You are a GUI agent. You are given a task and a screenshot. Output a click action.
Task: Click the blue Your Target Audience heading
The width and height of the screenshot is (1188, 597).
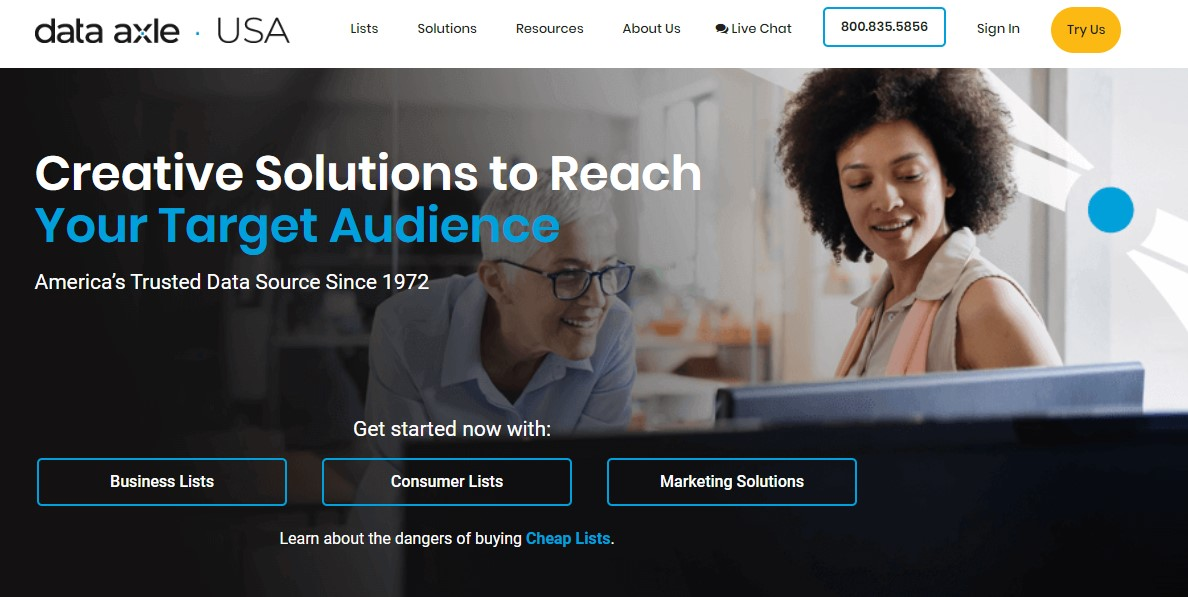(x=297, y=226)
